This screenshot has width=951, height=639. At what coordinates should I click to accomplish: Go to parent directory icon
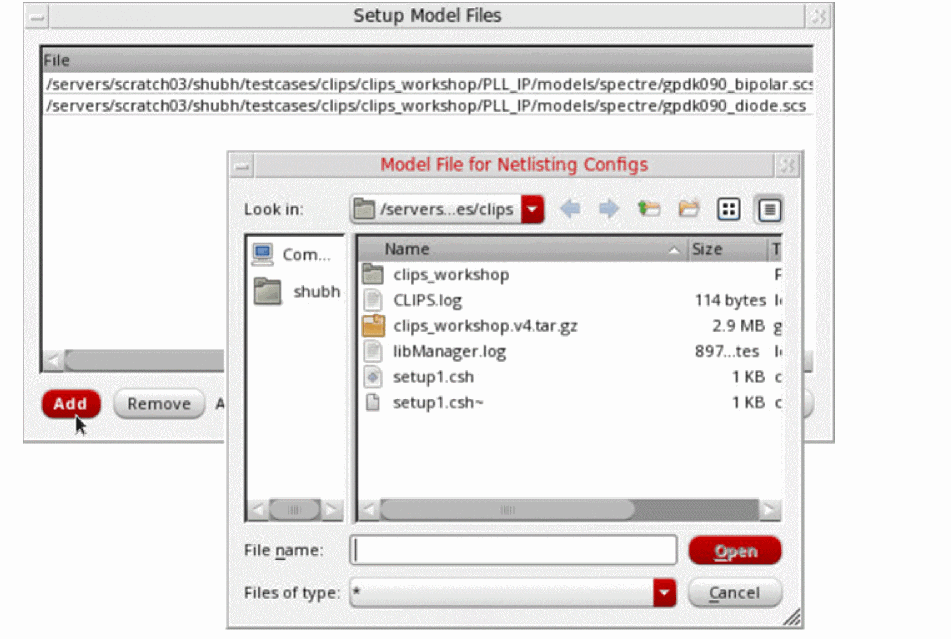coord(648,209)
